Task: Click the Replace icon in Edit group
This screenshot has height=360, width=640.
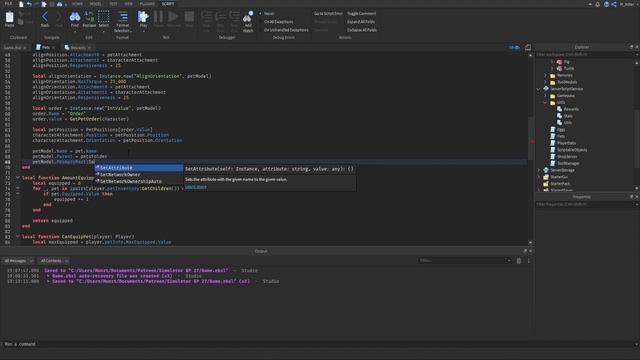Action: [89, 17]
